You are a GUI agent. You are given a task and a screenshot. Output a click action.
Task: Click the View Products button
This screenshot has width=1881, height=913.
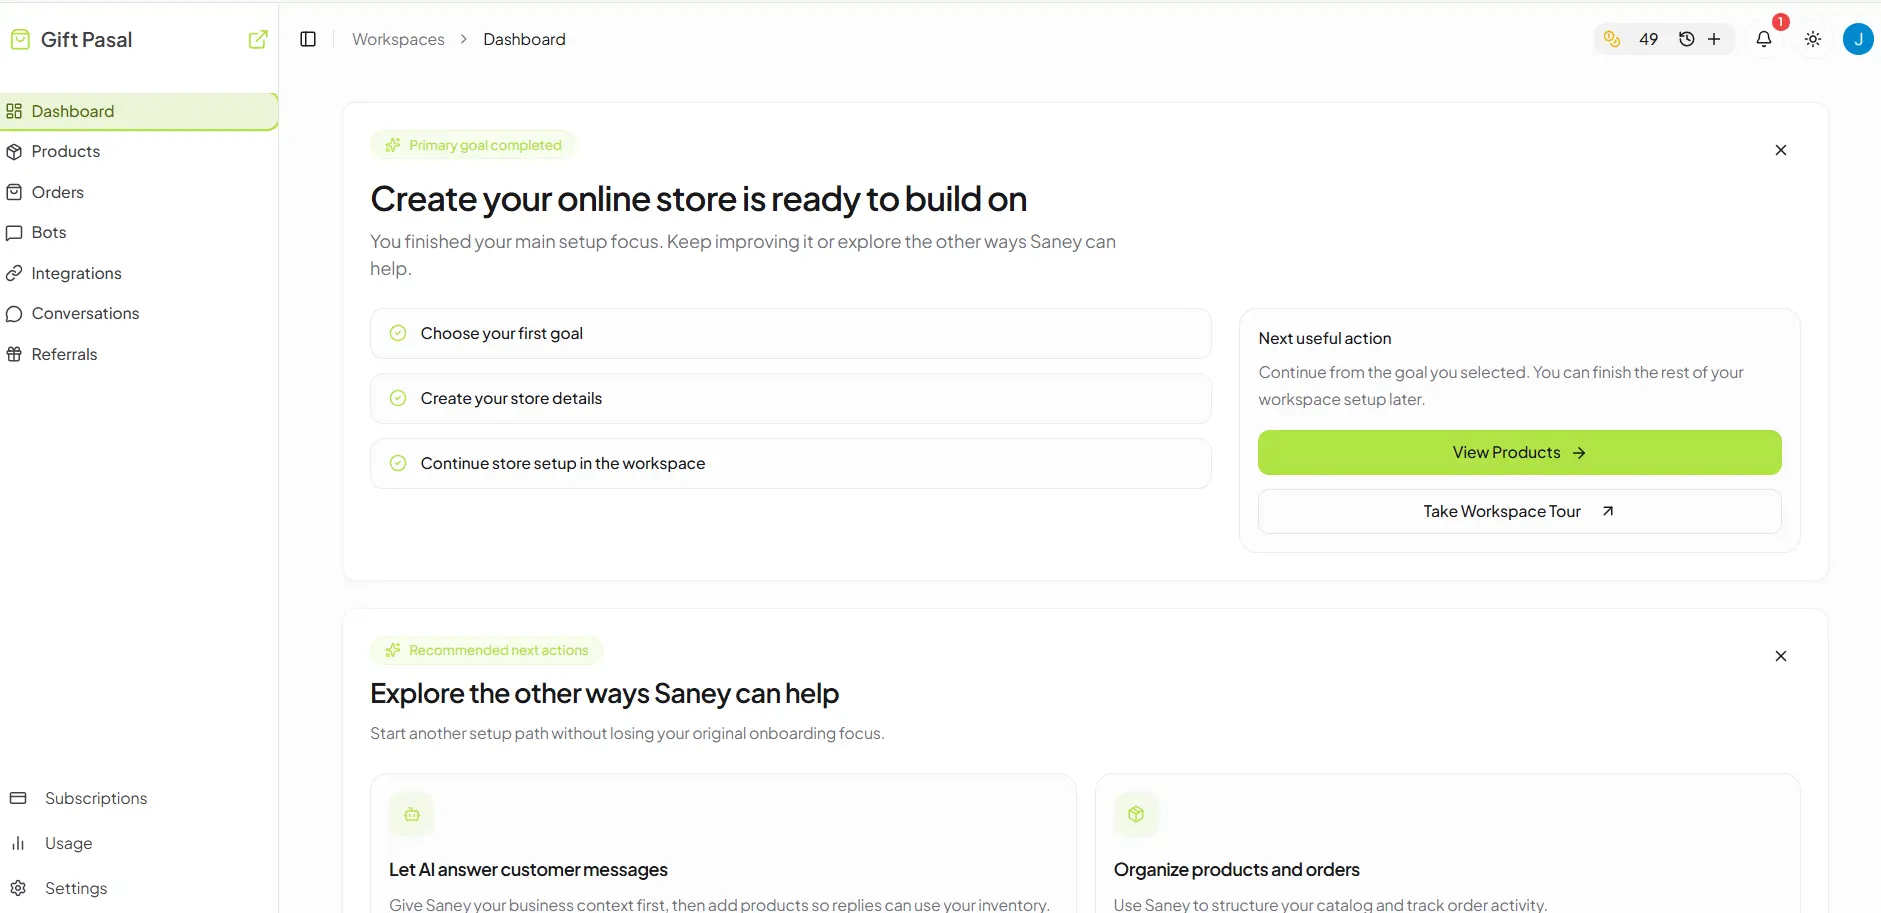click(x=1519, y=452)
